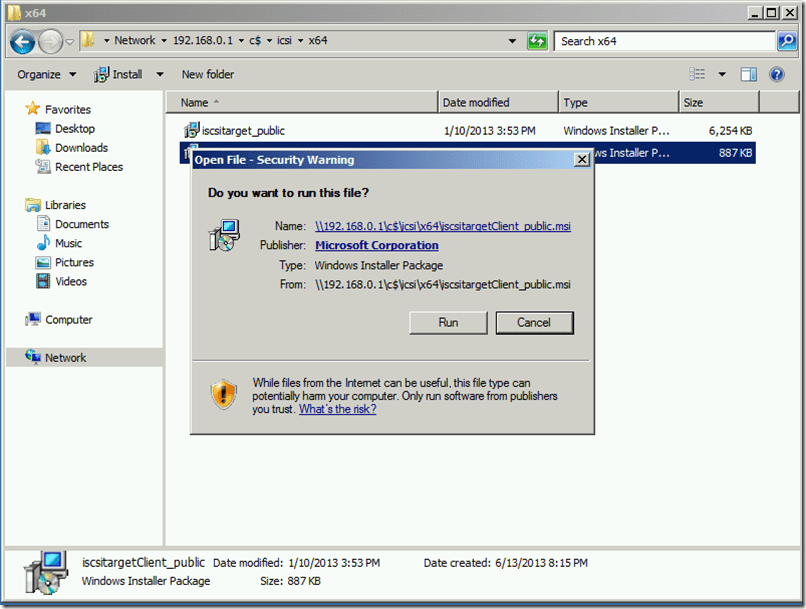Viewport: 806px width, 609px height.
Task: Click the Back navigation arrow button
Action: coord(23,42)
